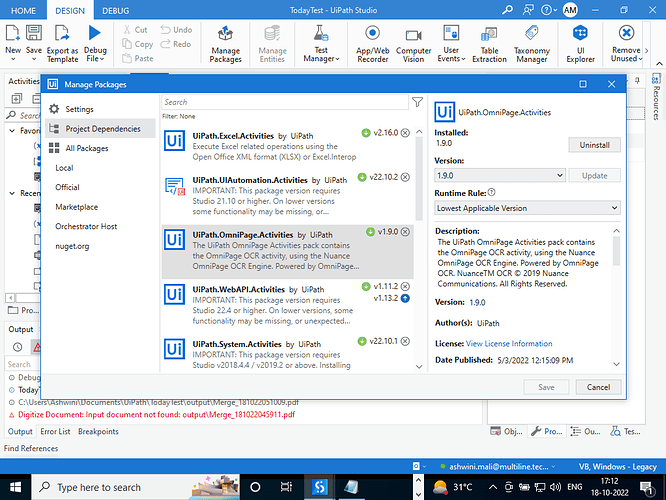This screenshot has width=666, height=500.
Task: Click Cancel in Manage Packages dialog
Action: tap(598, 387)
